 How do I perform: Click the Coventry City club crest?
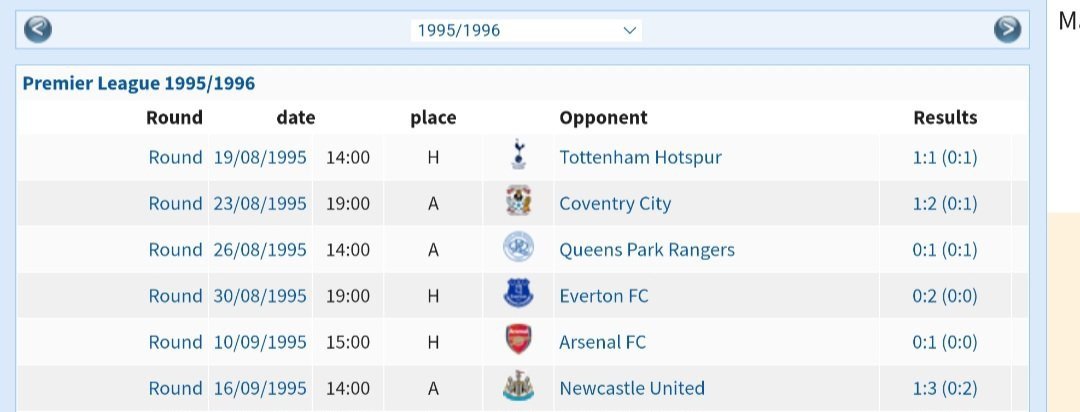point(518,203)
